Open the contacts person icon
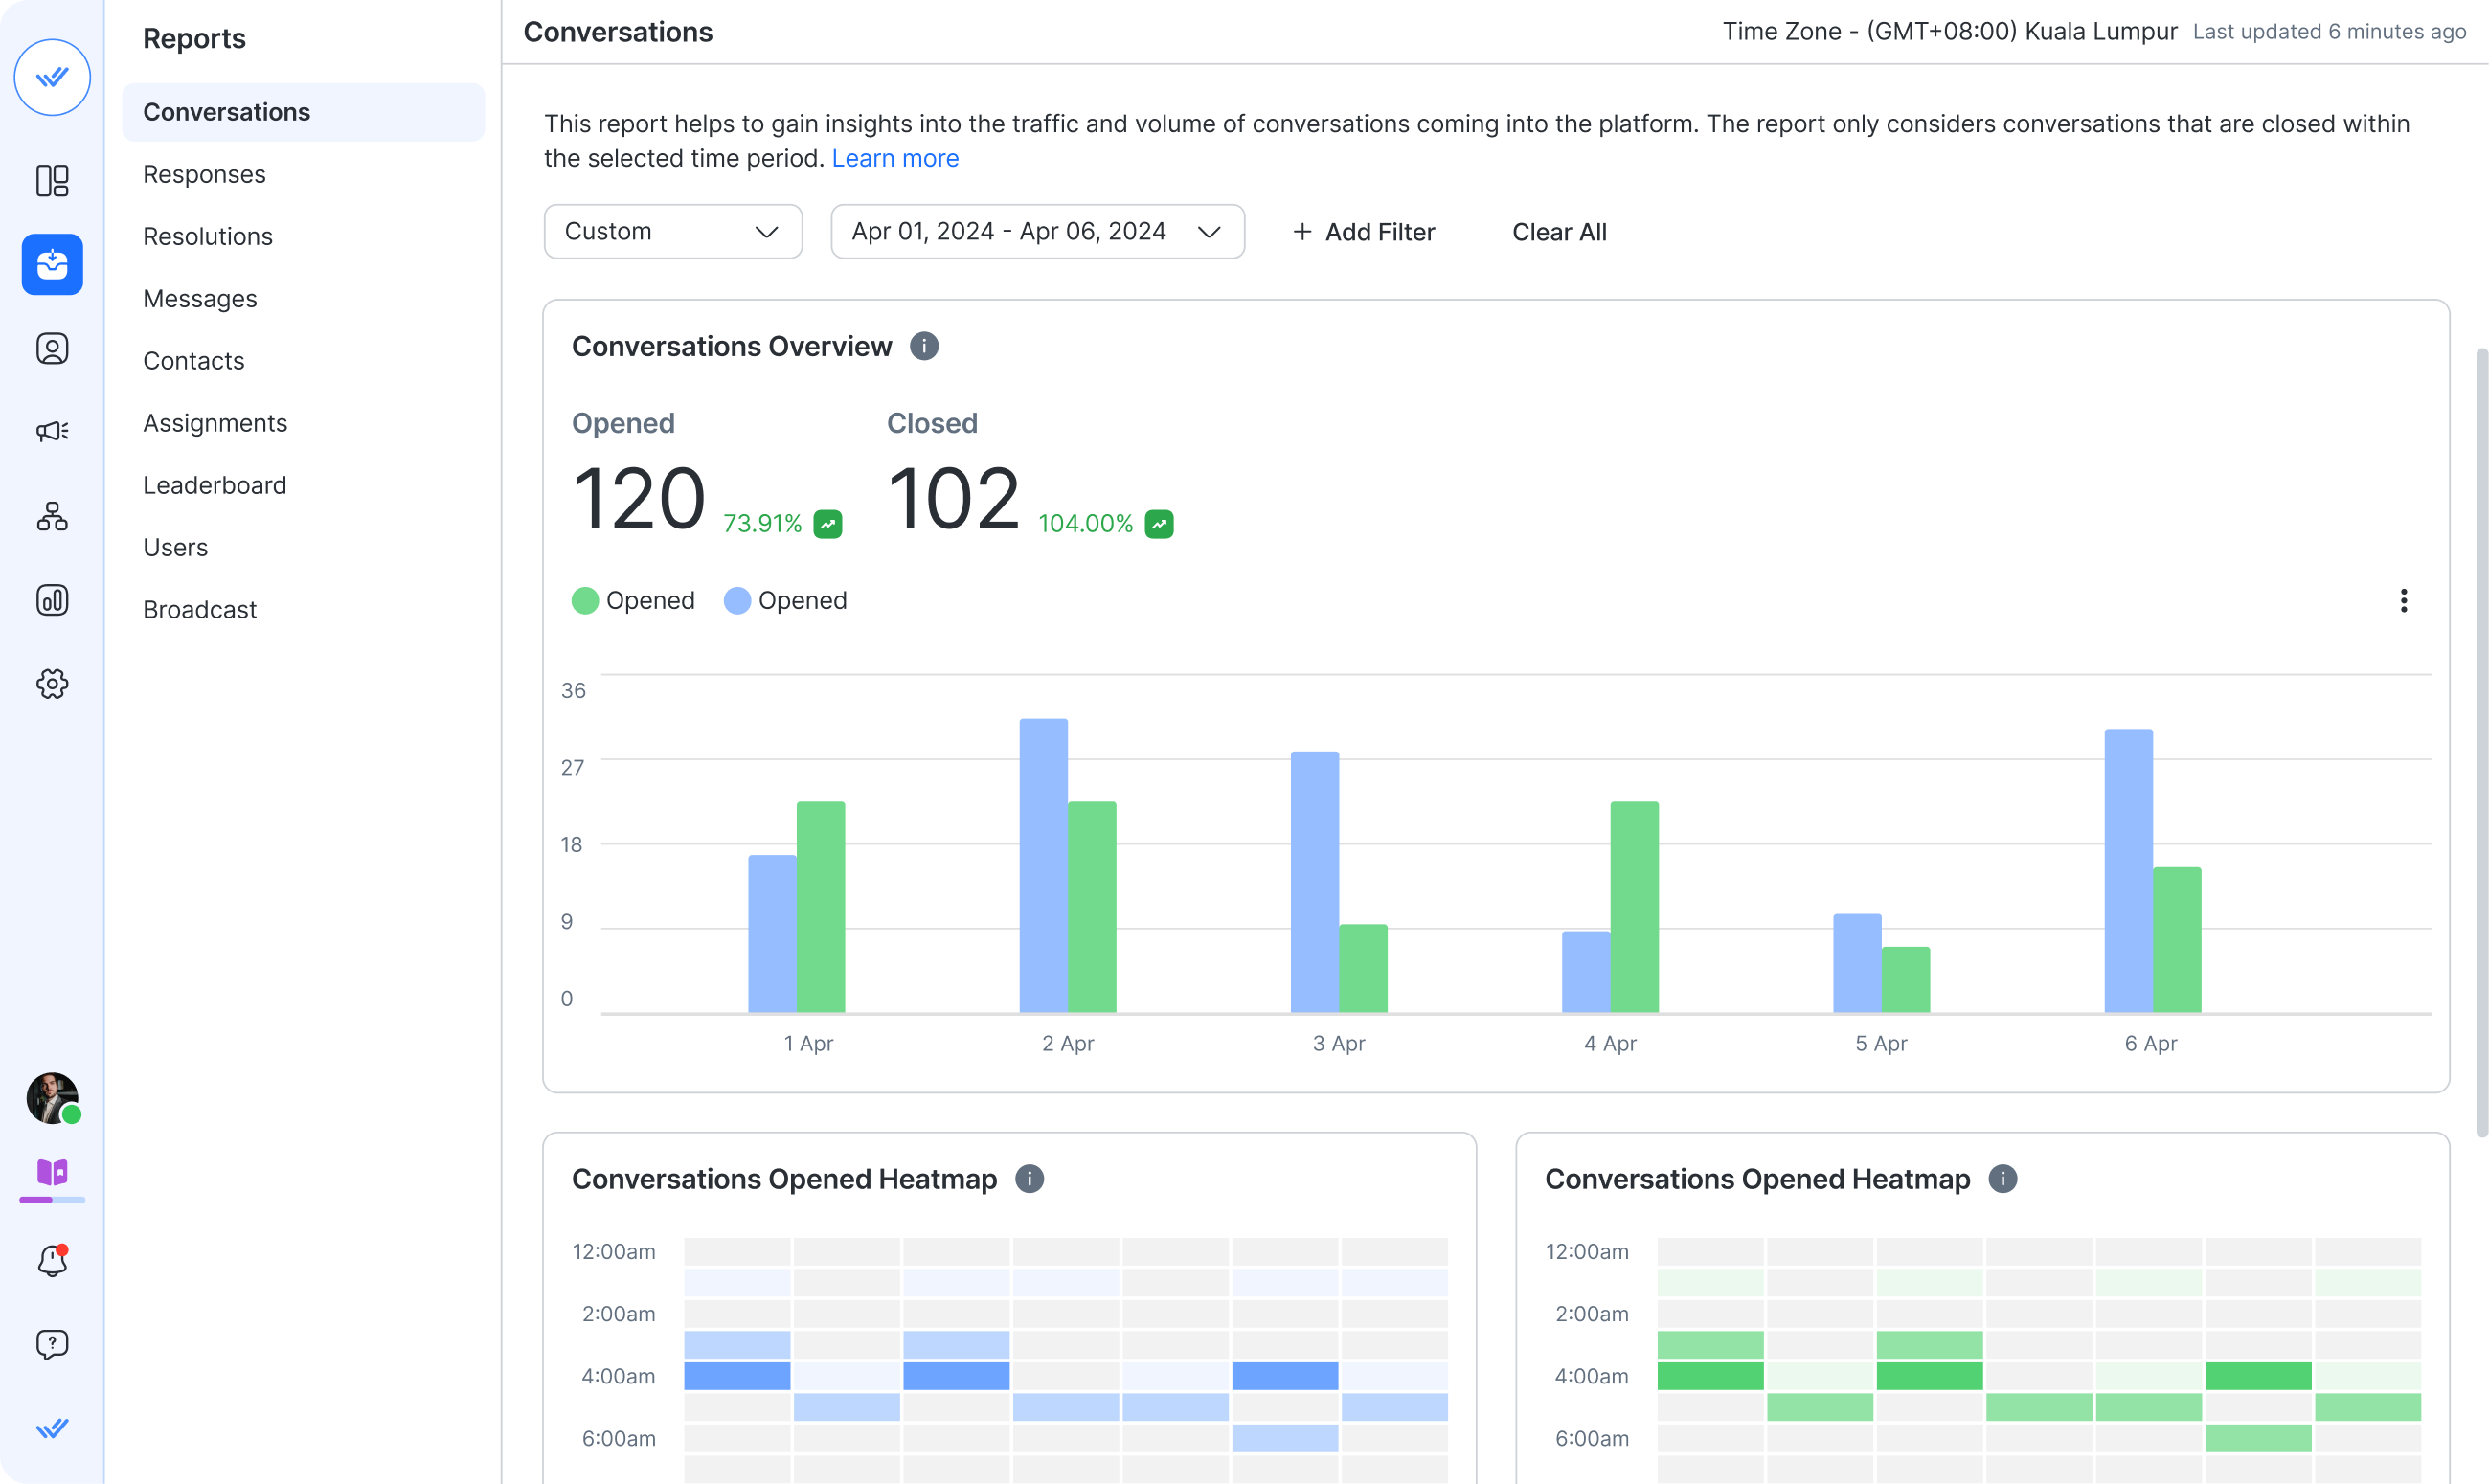The height and width of the screenshot is (1484, 2489). coord(52,349)
